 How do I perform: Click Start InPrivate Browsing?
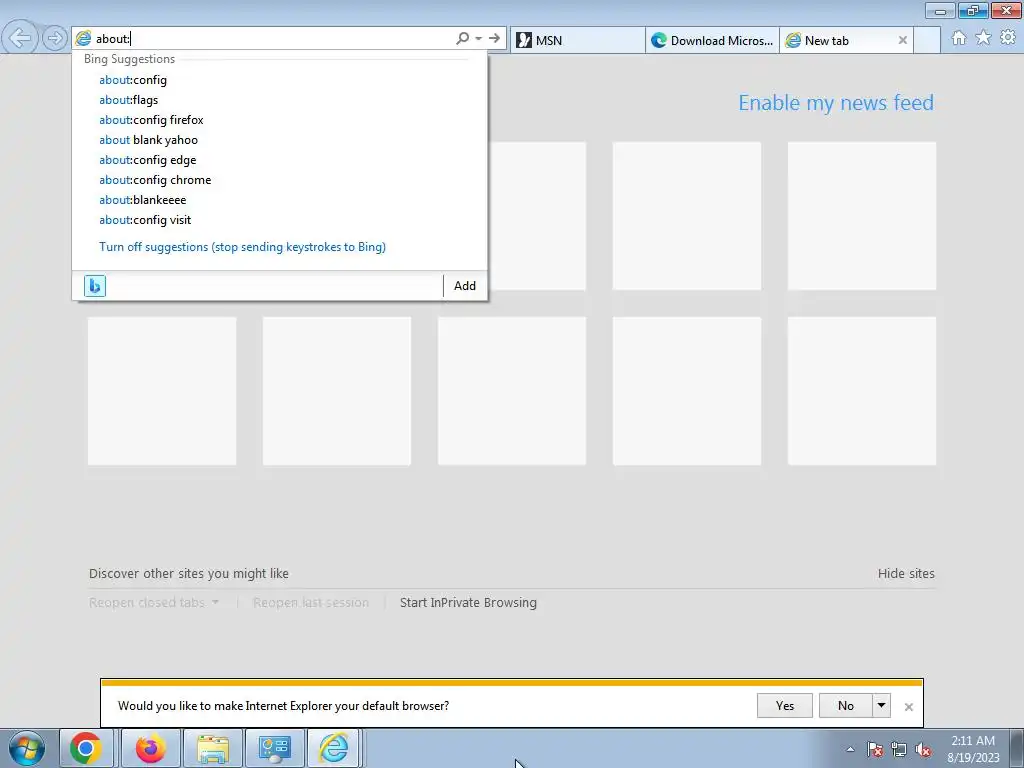(468, 603)
